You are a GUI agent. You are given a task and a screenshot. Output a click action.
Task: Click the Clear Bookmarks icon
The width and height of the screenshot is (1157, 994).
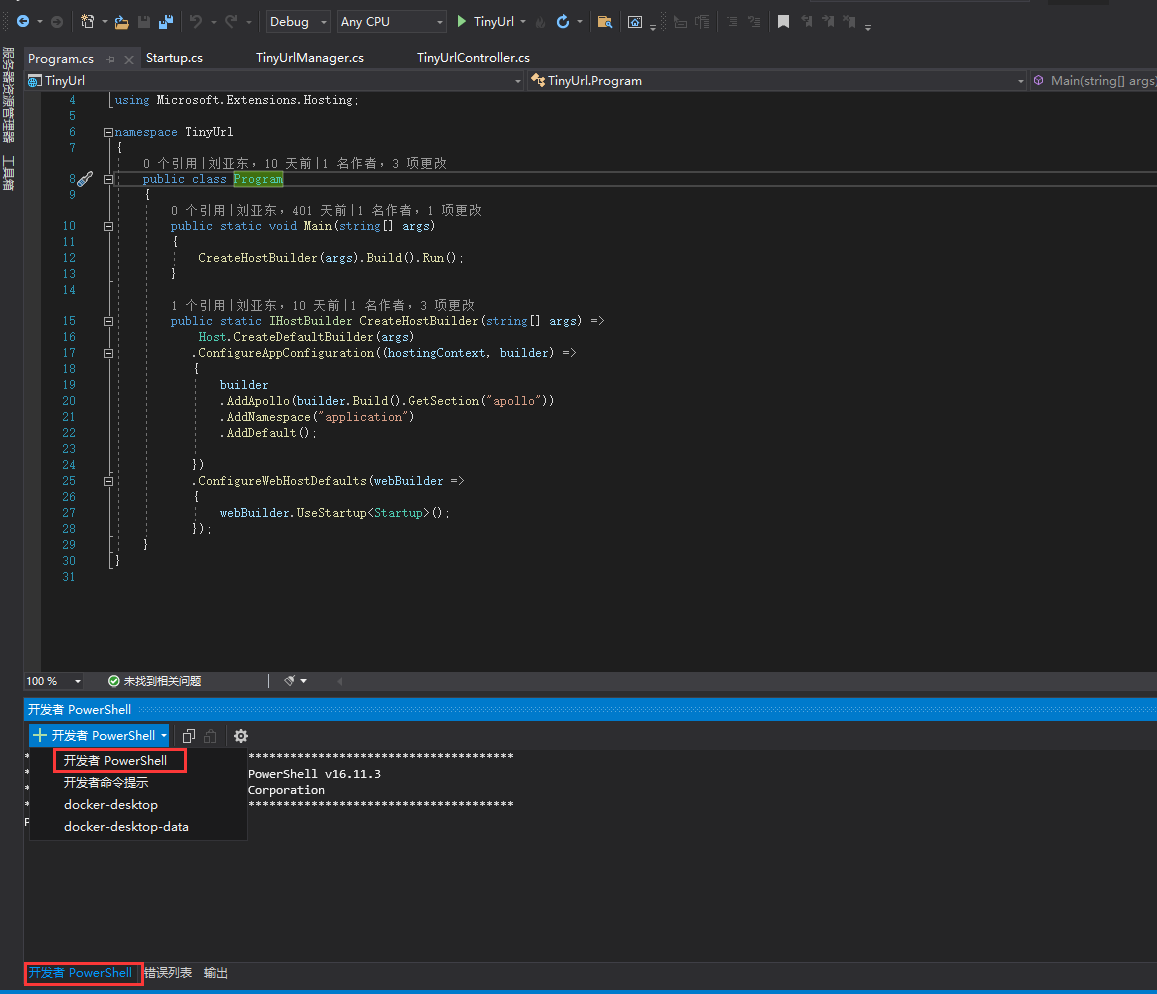coord(850,21)
